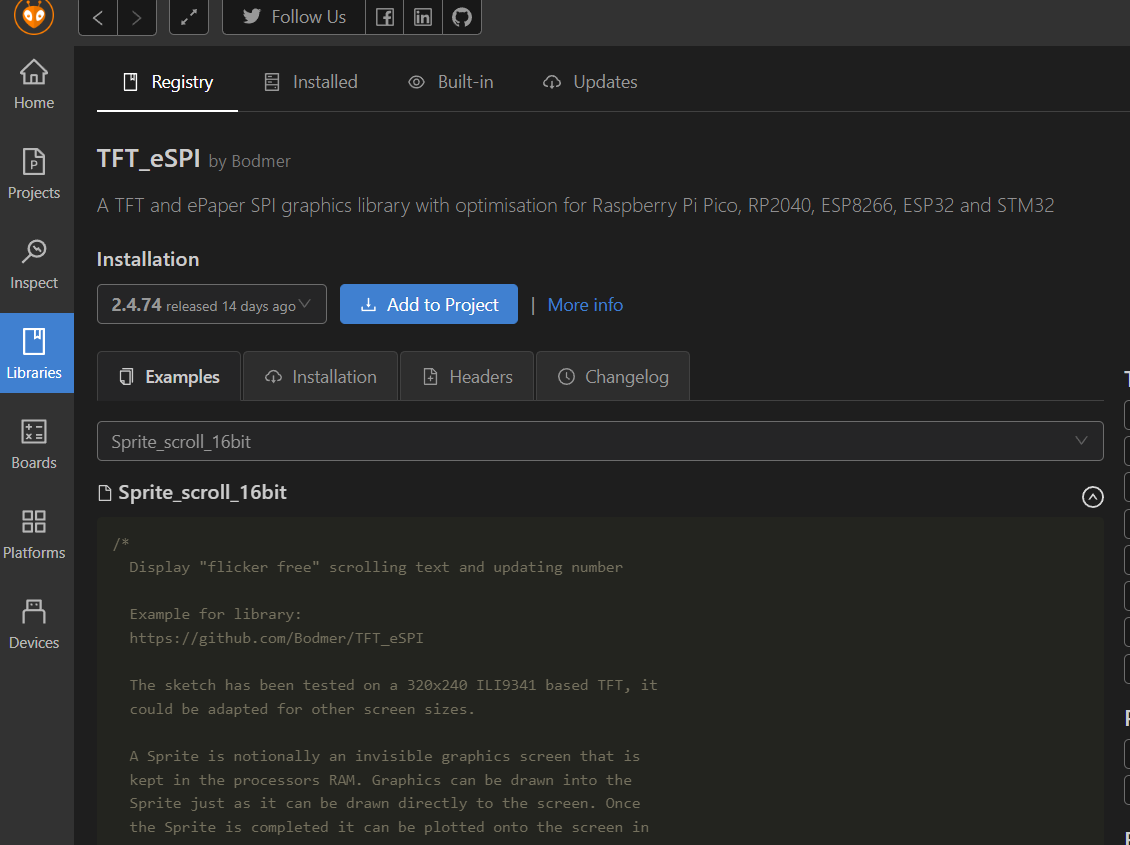
Task: Click the github.com/Bodmer/TFT_eSPI URL in code
Action: tap(276, 638)
